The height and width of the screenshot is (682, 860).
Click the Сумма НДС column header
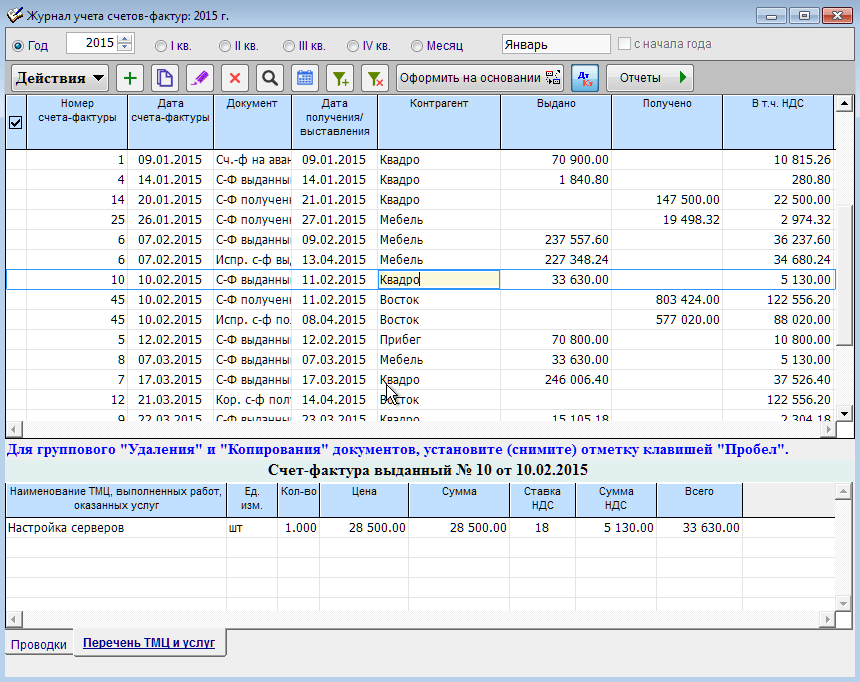coord(616,499)
